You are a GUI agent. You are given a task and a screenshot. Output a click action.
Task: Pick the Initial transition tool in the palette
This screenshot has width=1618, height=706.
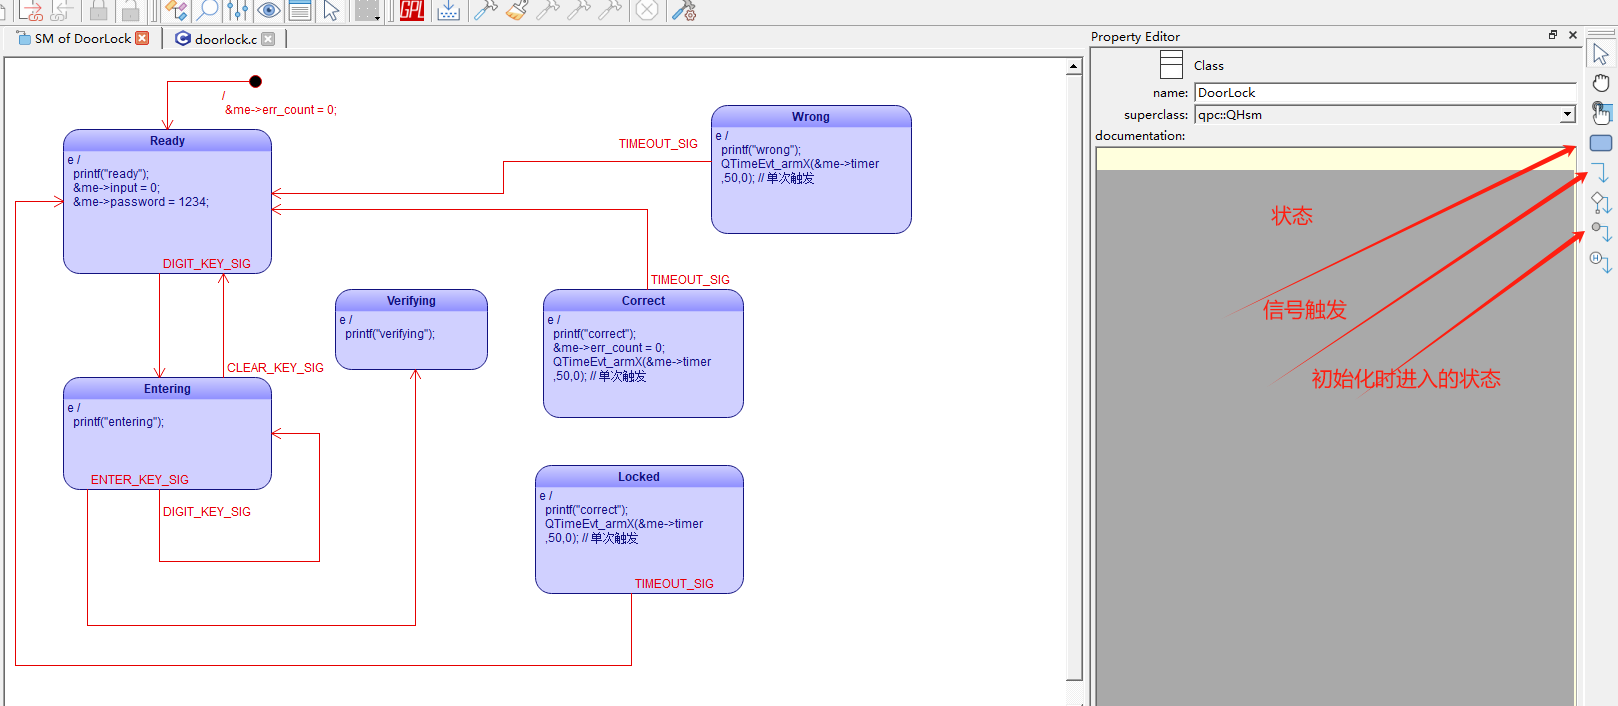(x=1601, y=232)
